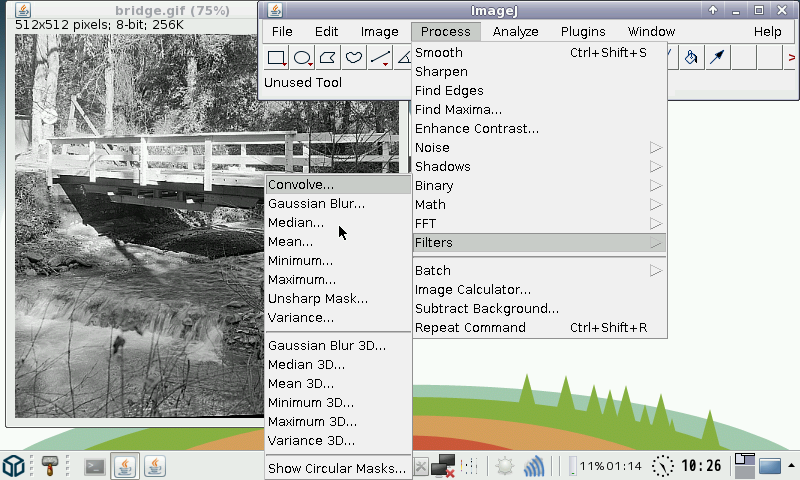Choose Enhance Contrast...
This screenshot has height=480, width=800.
(x=539, y=129)
